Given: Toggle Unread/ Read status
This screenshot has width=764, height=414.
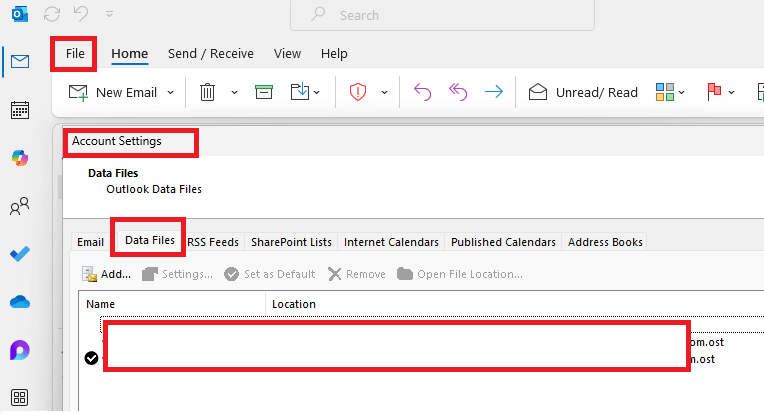Looking at the screenshot, I should 583,92.
